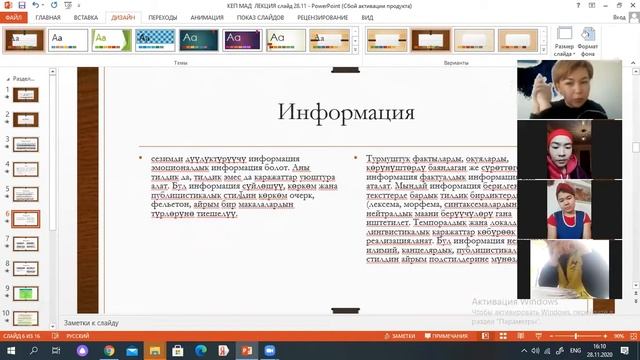Image resolution: width=640 pixels, height=360 pixels.
Task: Open Task View on the taskbar
Action: point(56,351)
